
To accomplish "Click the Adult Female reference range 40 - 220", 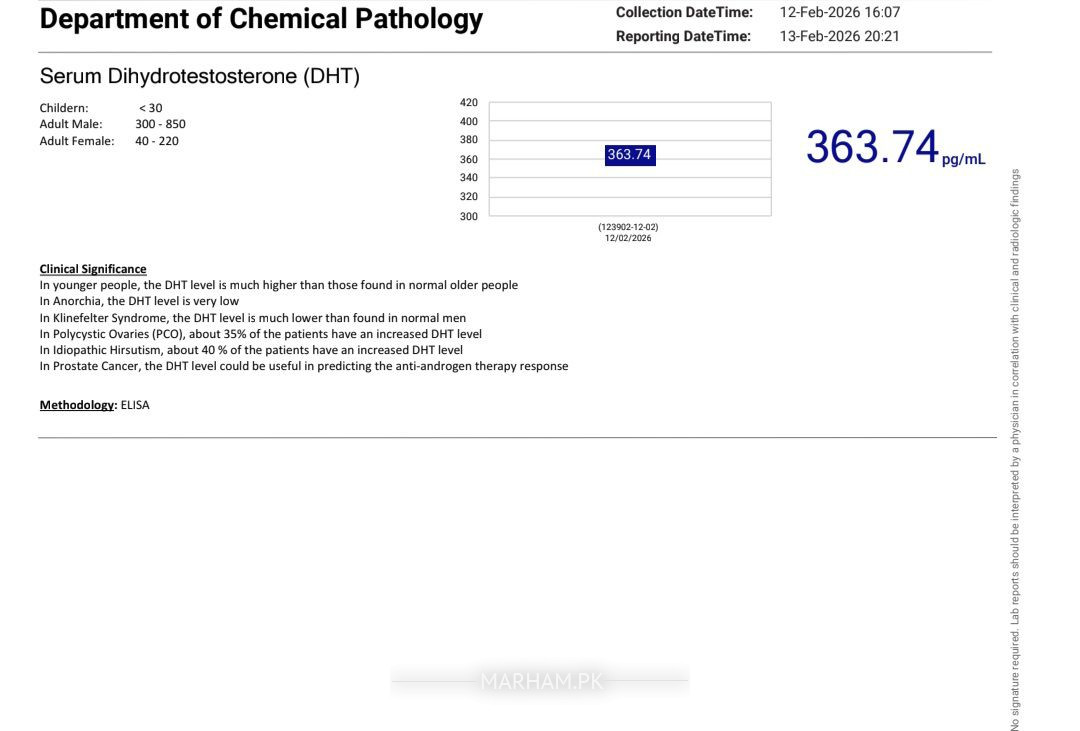I will pyautogui.click(x=157, y=141).
